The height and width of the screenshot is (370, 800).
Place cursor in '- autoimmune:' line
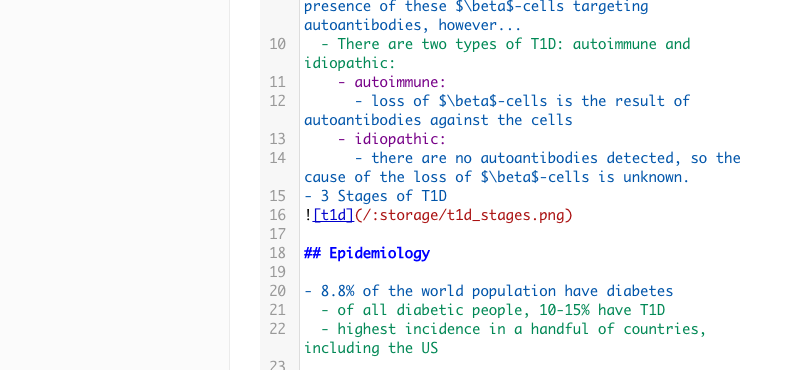click(x=392, y=82)
